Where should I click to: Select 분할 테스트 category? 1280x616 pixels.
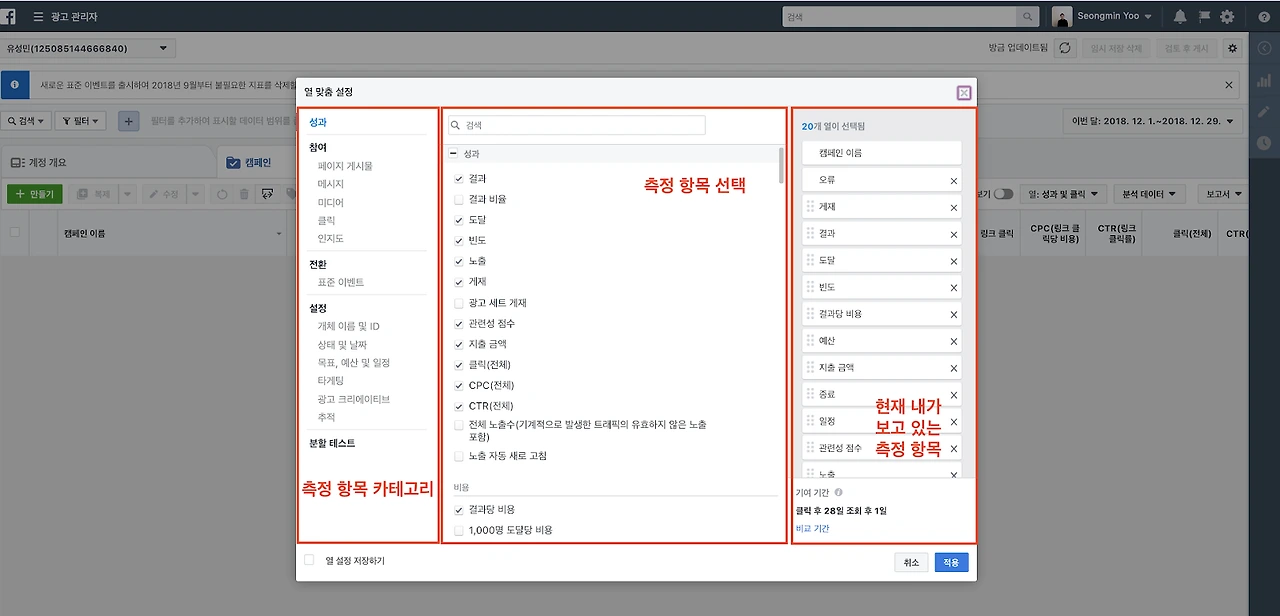(332, 443)
